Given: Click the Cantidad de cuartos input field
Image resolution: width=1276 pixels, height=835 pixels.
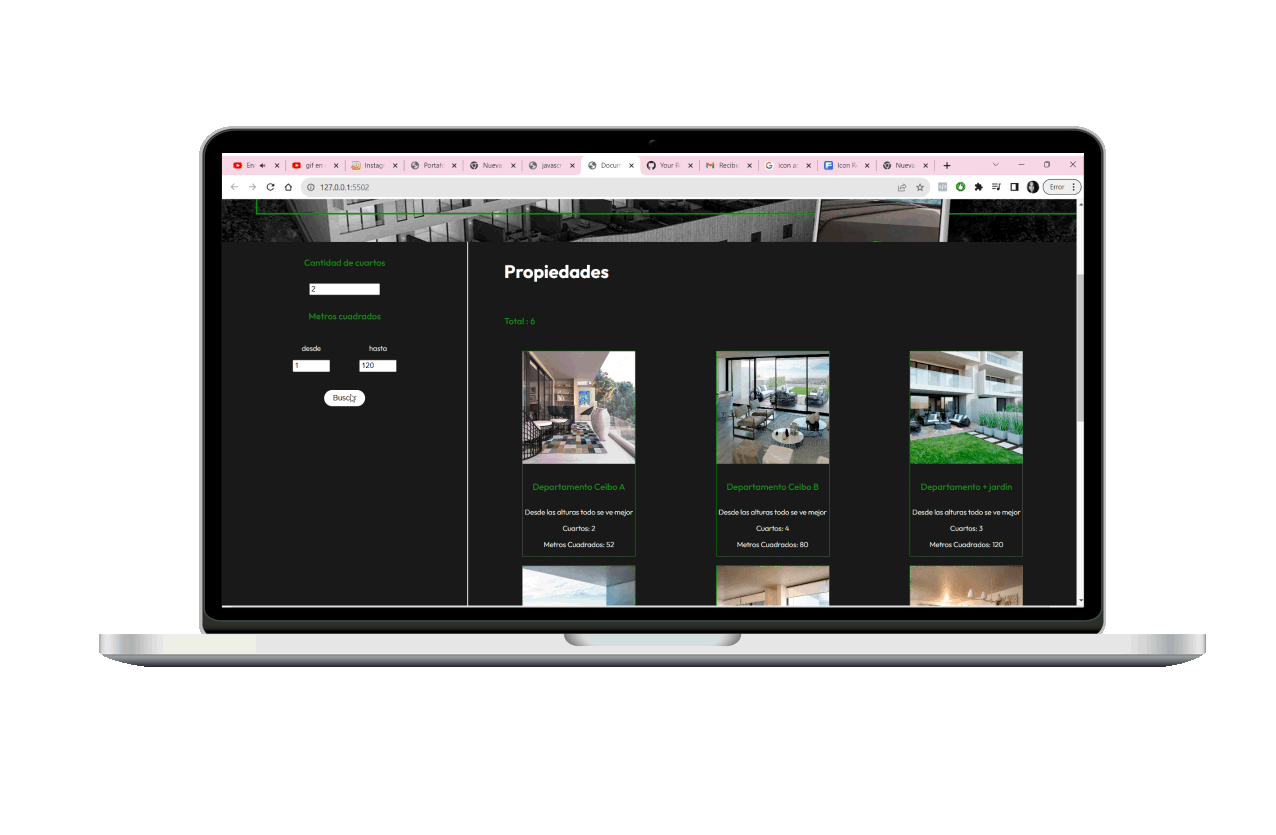Looking at the screenshot, I should point(344,289).
